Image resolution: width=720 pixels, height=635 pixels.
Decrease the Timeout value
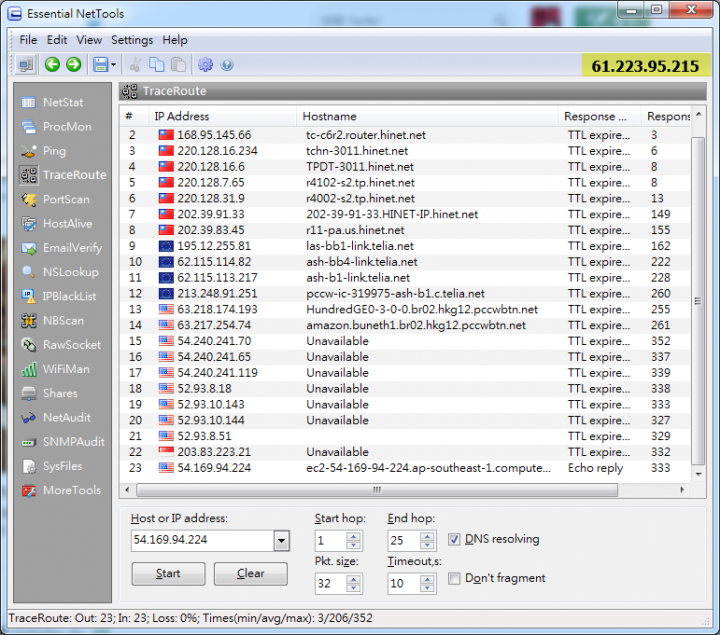pyautogui.click(x=427, y=588)
